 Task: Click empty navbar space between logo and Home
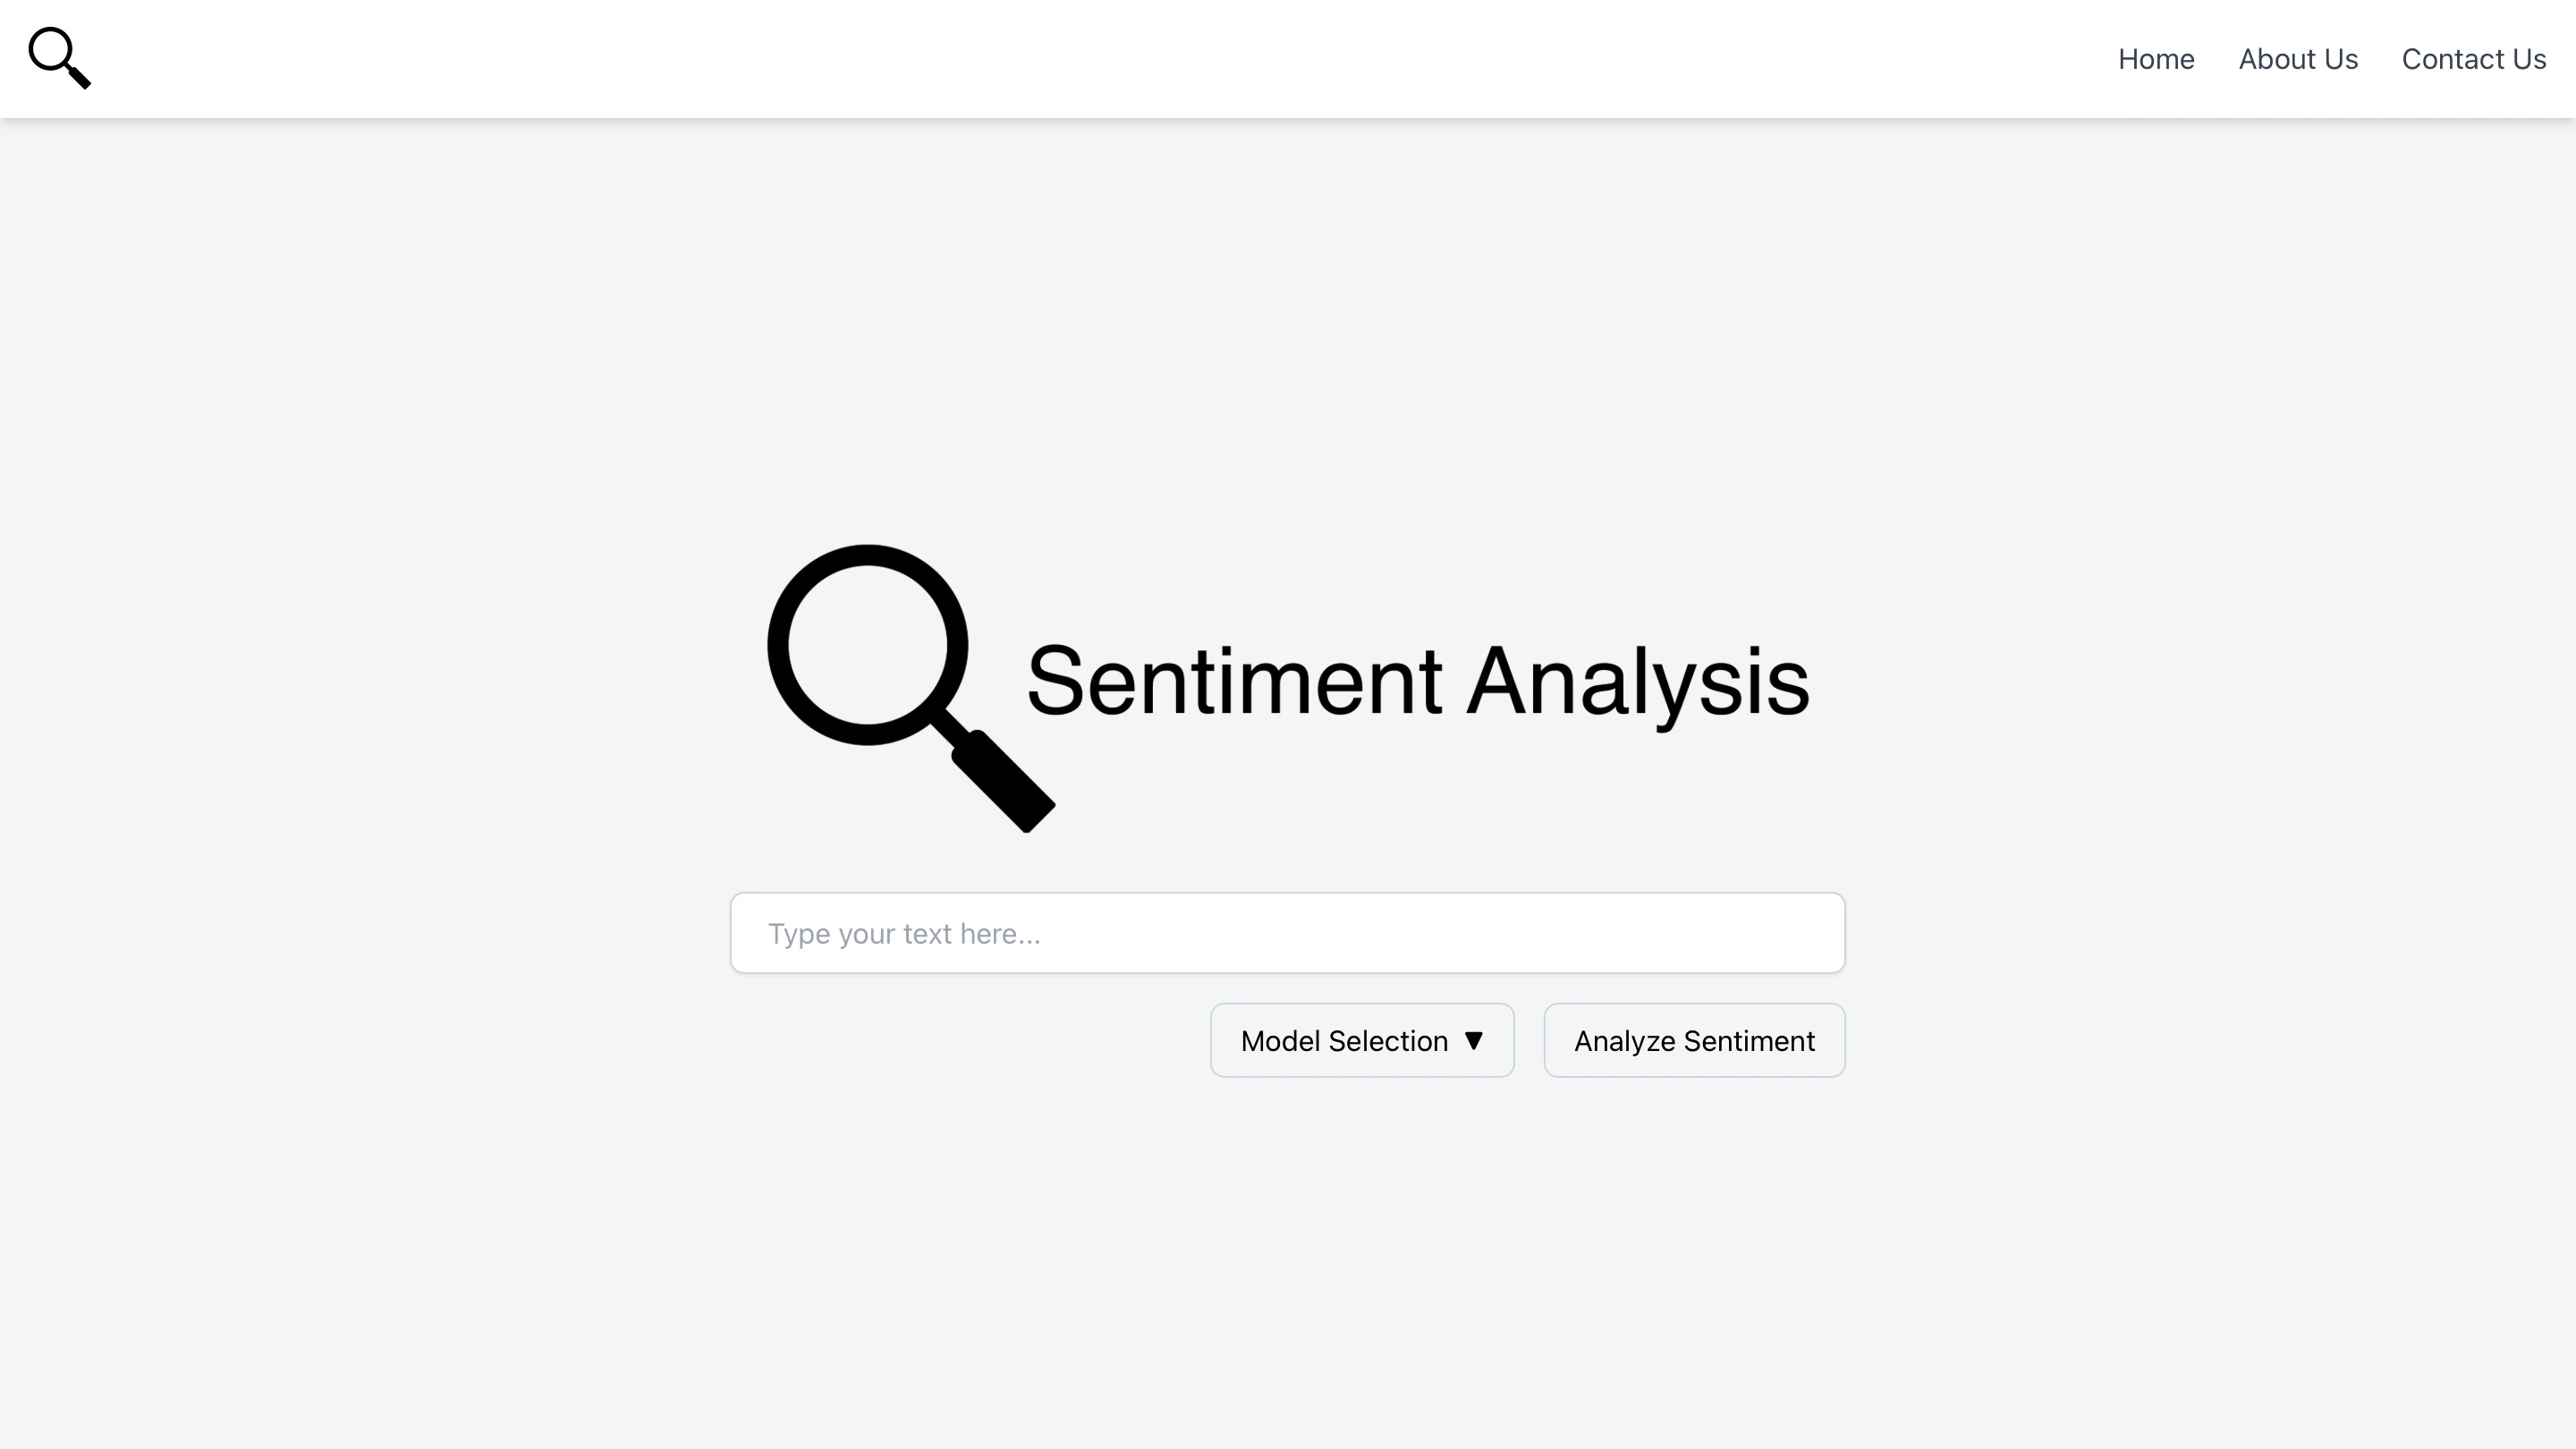click(1100, 59)
